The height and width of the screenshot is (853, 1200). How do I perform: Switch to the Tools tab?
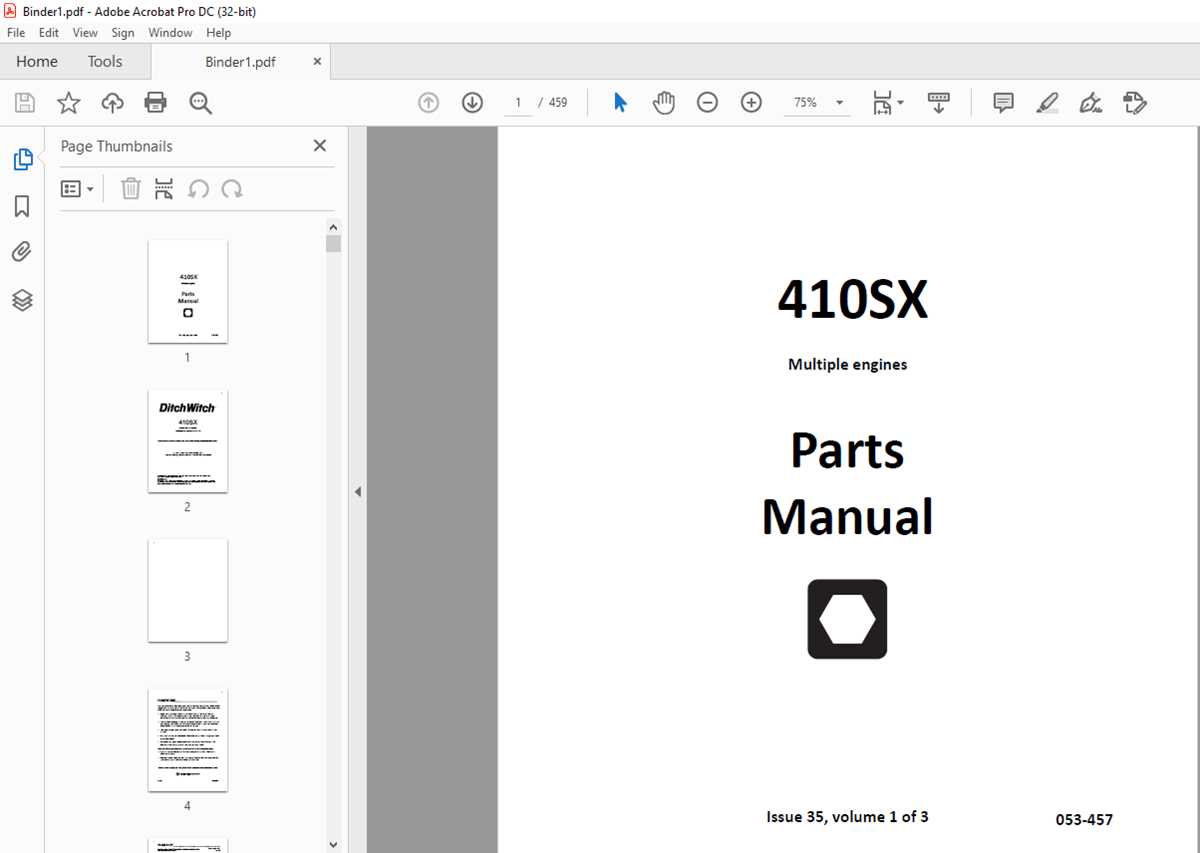105,62
